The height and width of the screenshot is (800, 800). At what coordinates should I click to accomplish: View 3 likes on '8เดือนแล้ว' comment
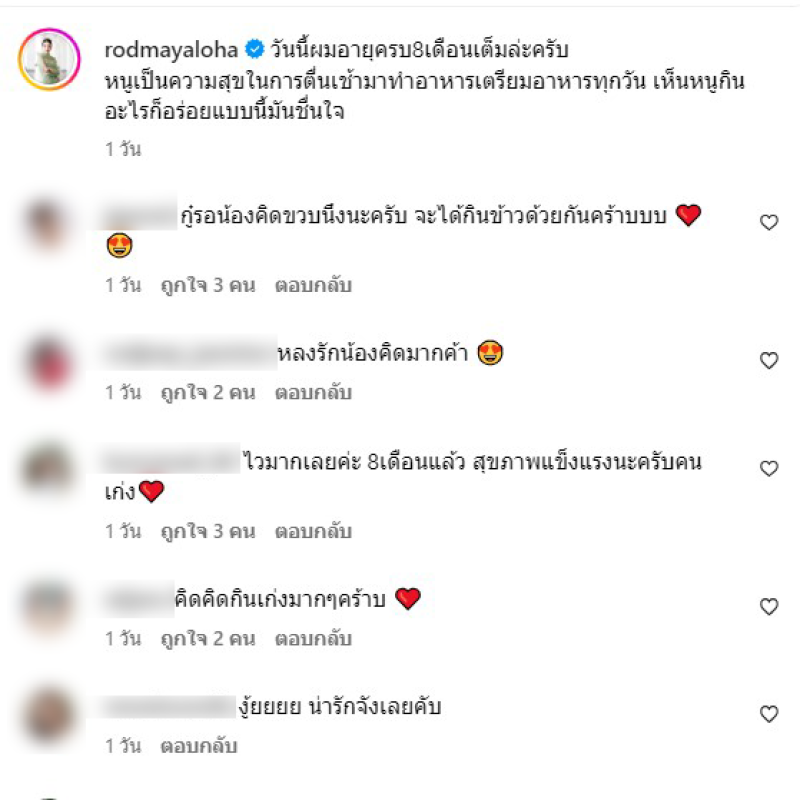tap(208, 532)
